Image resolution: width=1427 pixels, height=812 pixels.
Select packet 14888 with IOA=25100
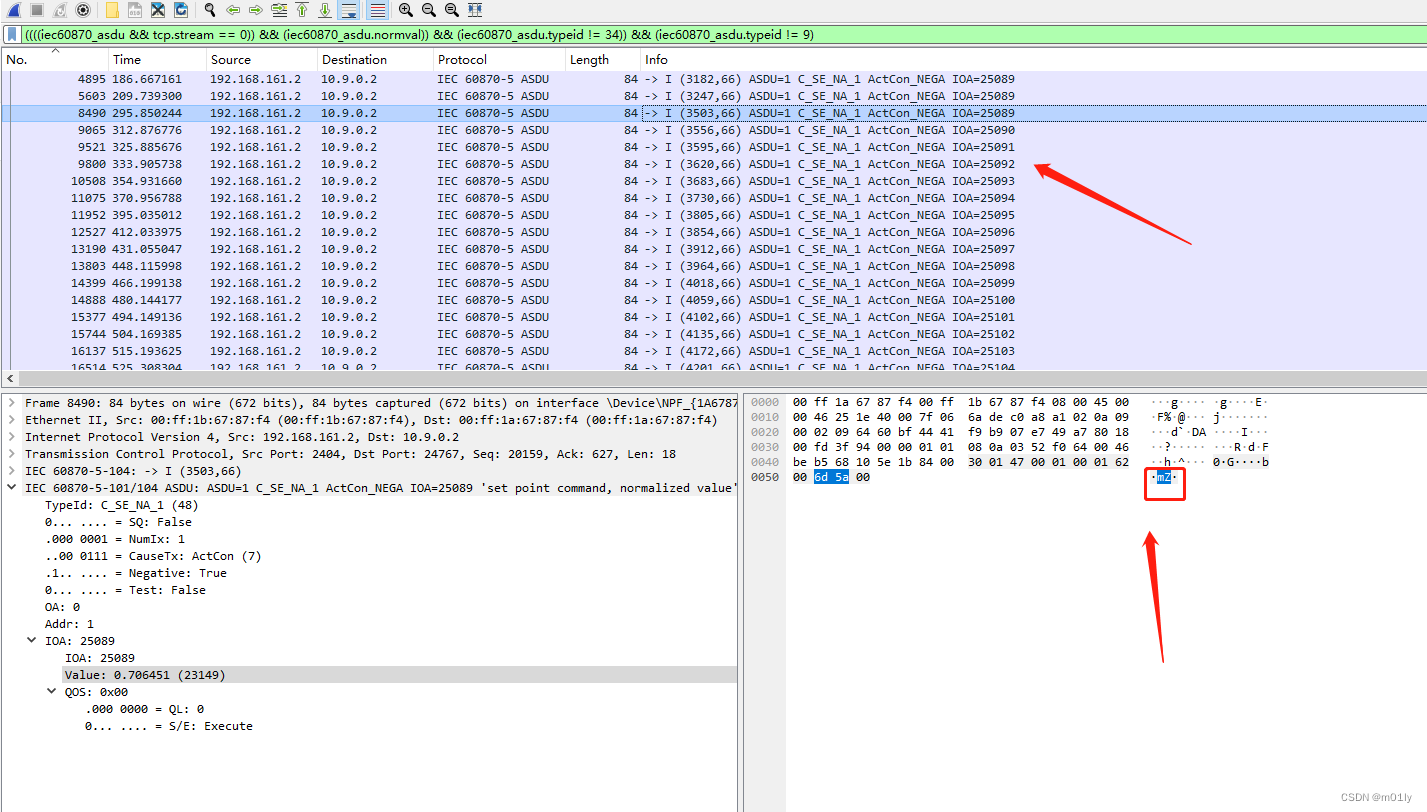pos(714,300)
